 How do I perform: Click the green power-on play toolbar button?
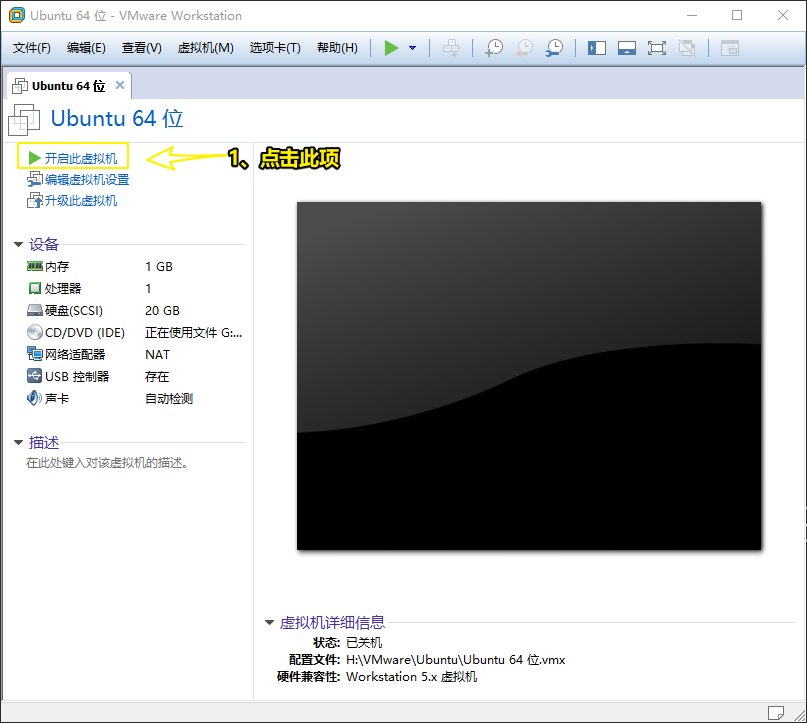(391, 48)
